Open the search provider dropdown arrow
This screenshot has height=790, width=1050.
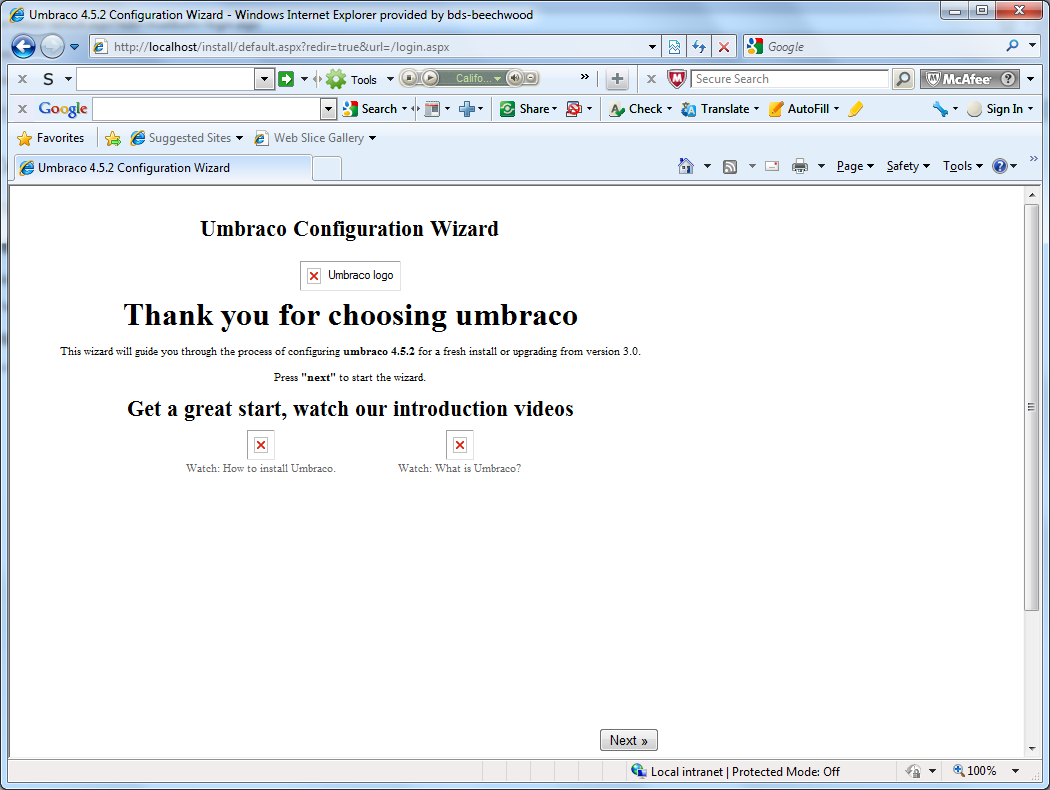[1033, 46]
